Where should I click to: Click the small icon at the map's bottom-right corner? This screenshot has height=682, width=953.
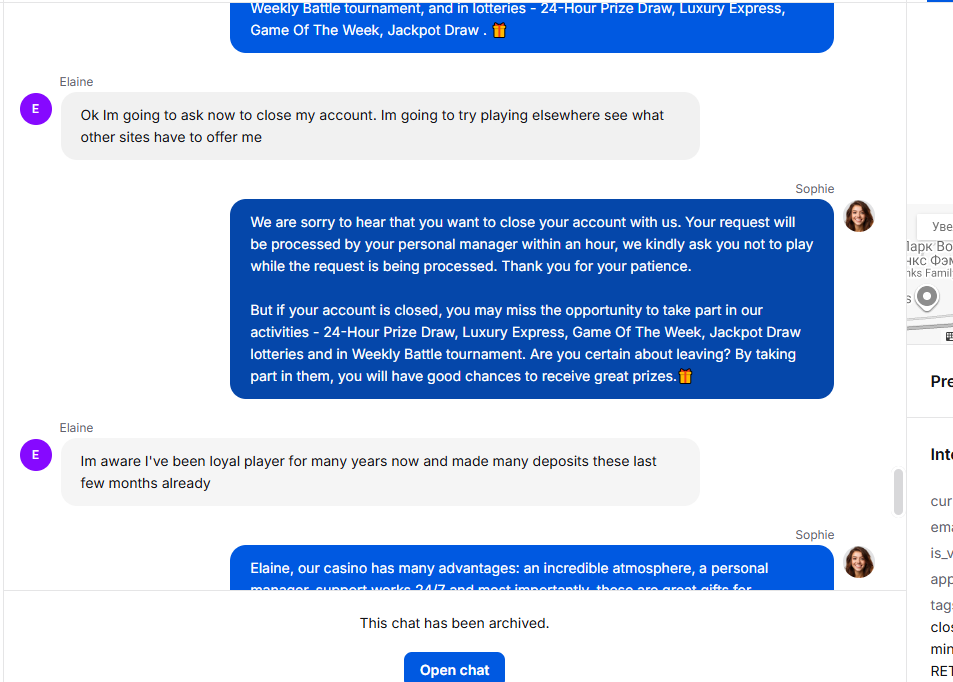point(947,337)
